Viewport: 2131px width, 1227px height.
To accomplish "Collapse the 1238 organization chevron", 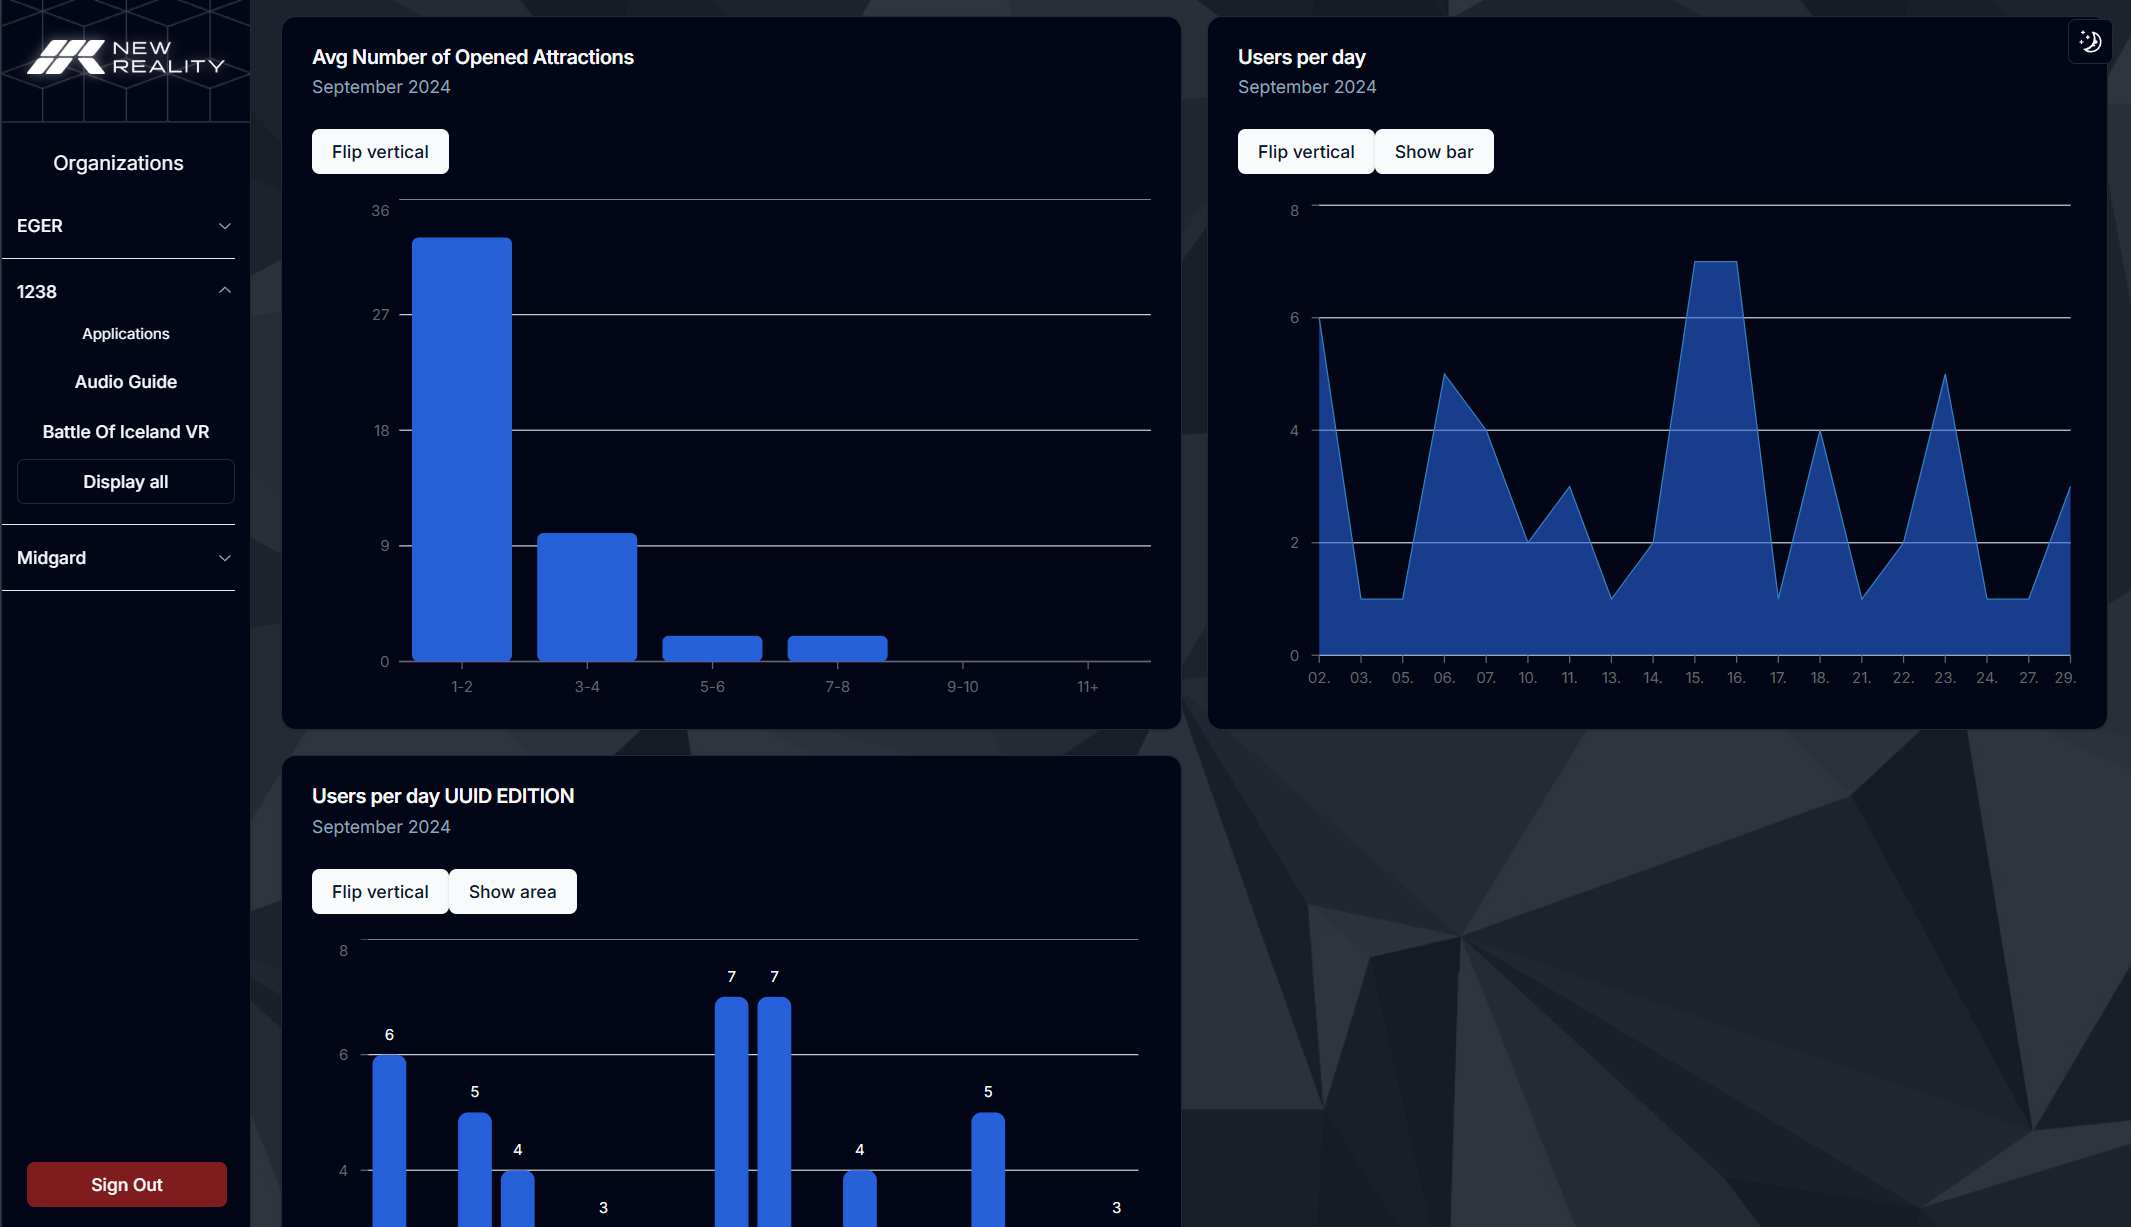I will [x=225, y=291].
